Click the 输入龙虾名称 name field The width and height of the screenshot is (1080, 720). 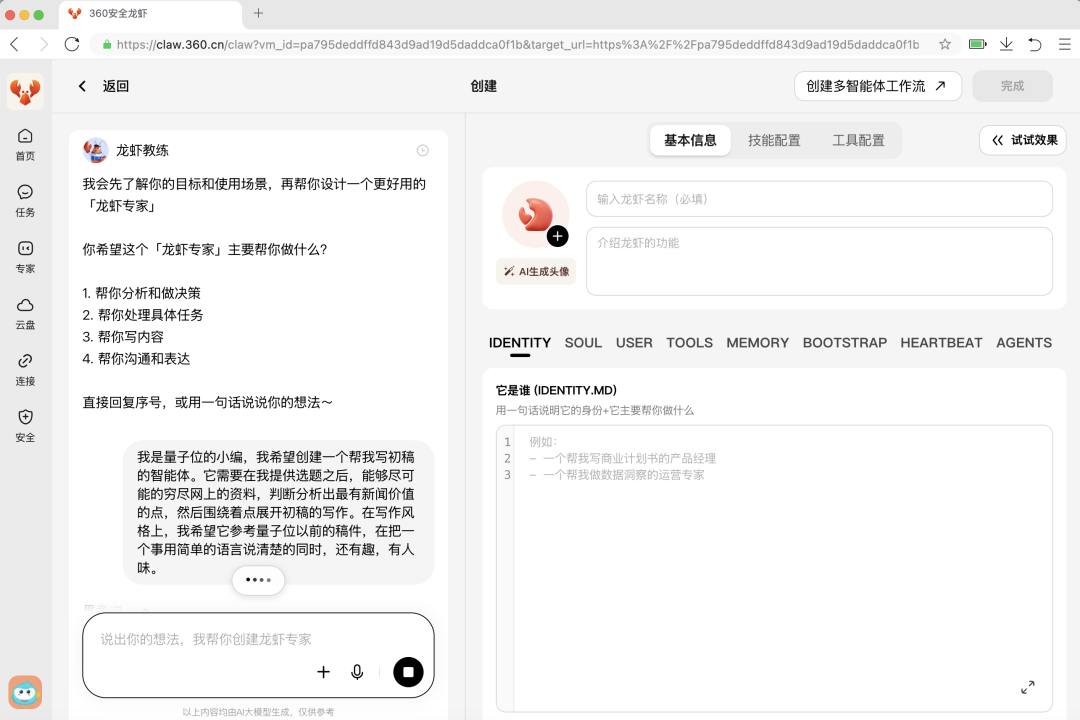[x=819, y=199]
